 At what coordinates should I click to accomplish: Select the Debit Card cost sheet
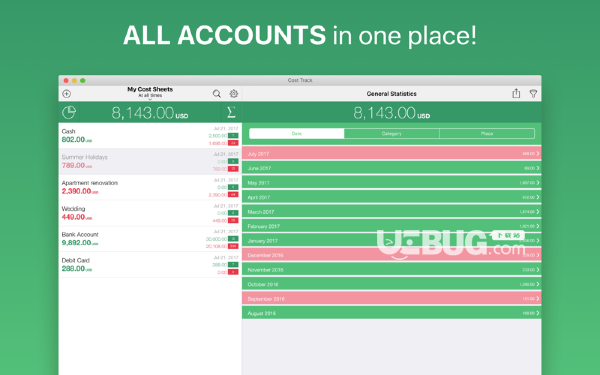150,265
